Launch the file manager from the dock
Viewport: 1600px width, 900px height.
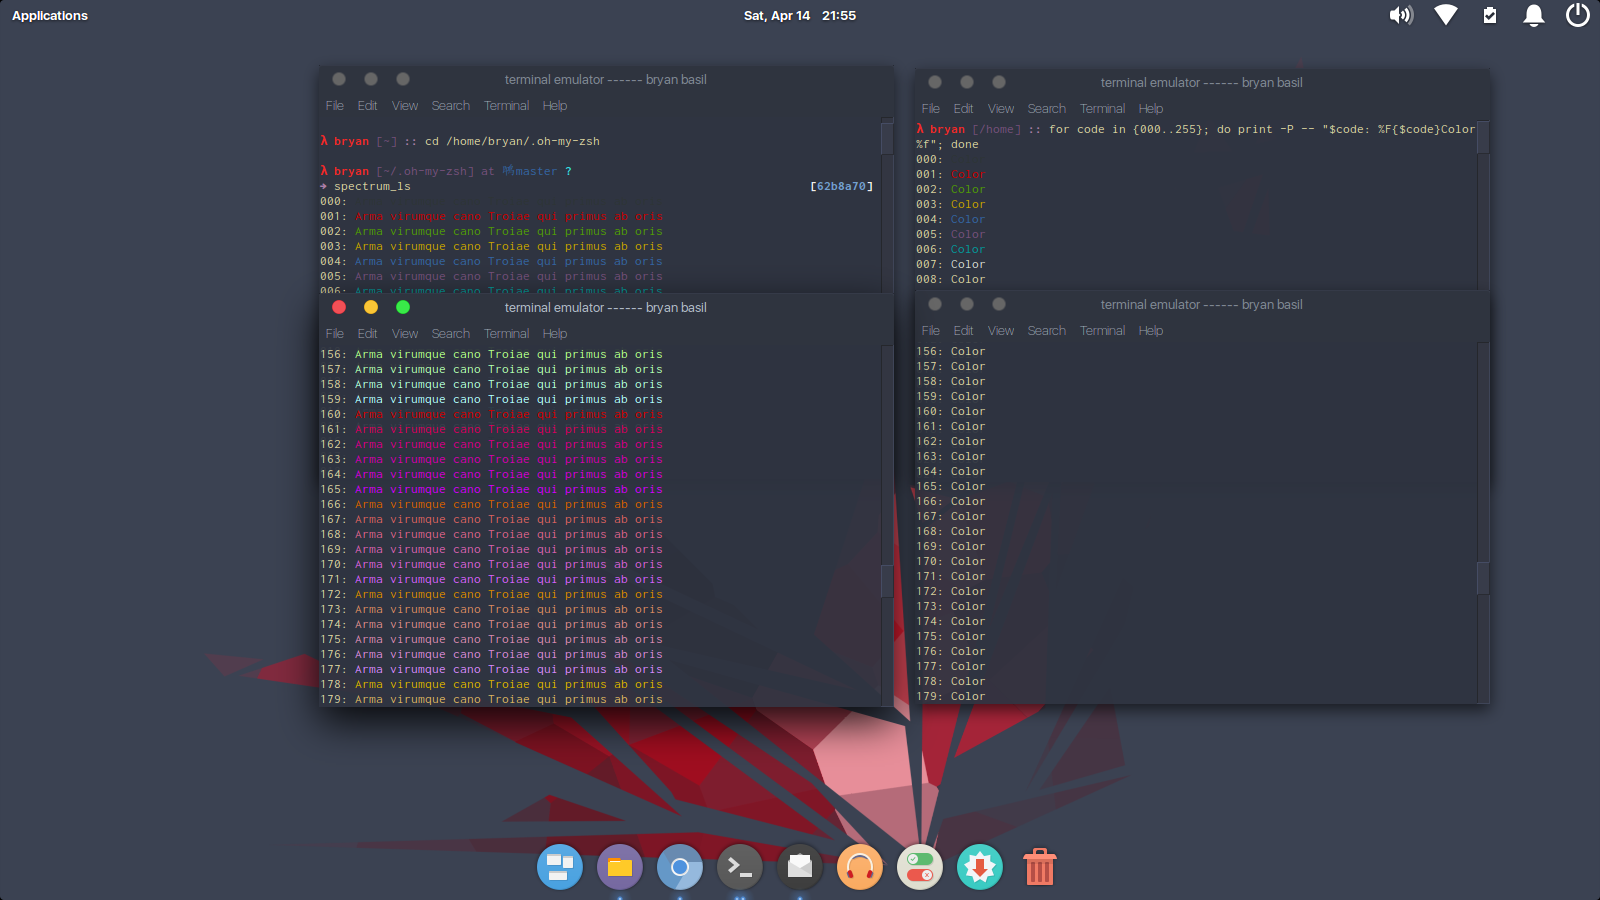[x=620, y=867]
